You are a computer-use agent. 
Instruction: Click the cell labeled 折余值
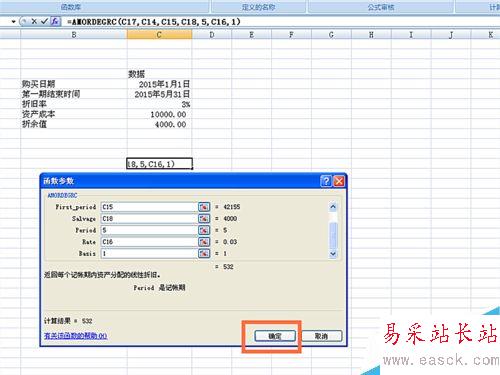(x=74, y=124)
